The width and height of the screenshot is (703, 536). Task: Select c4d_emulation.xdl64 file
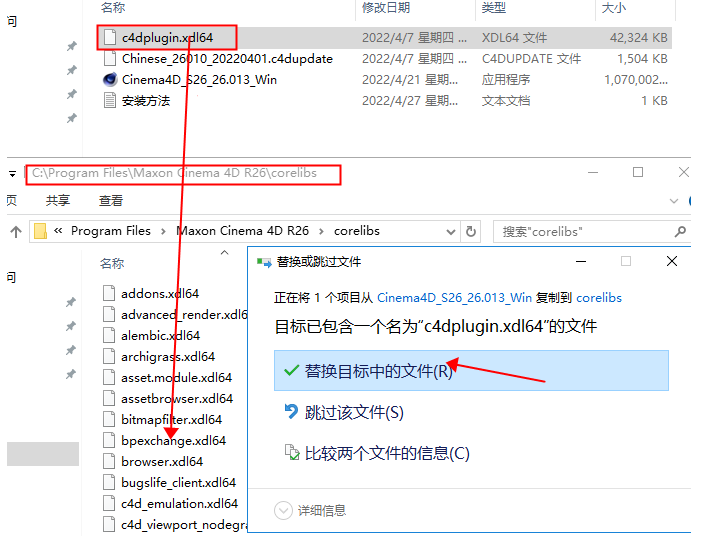tap(179, 504)
